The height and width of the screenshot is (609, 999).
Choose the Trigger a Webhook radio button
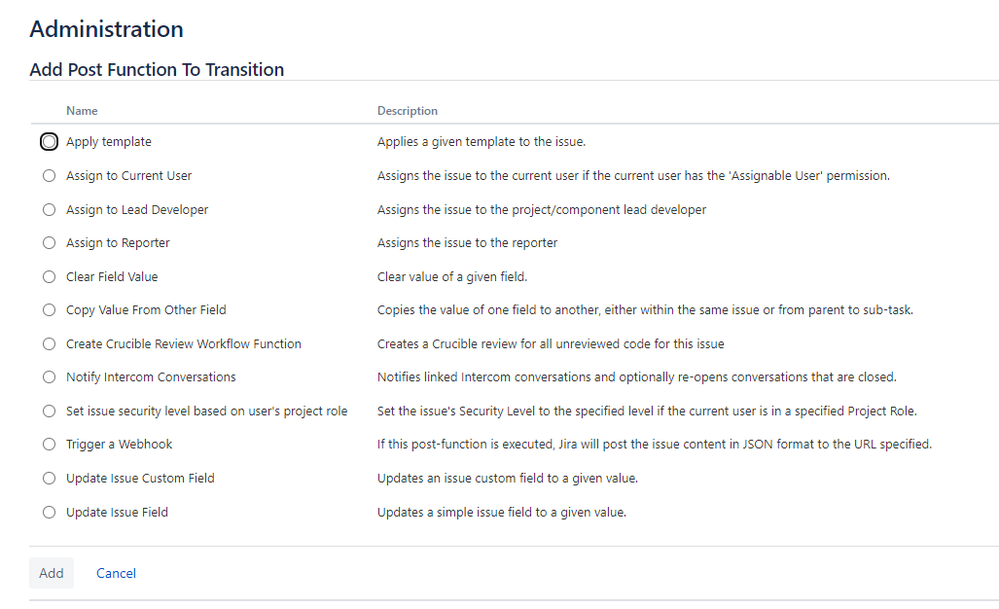49,444
